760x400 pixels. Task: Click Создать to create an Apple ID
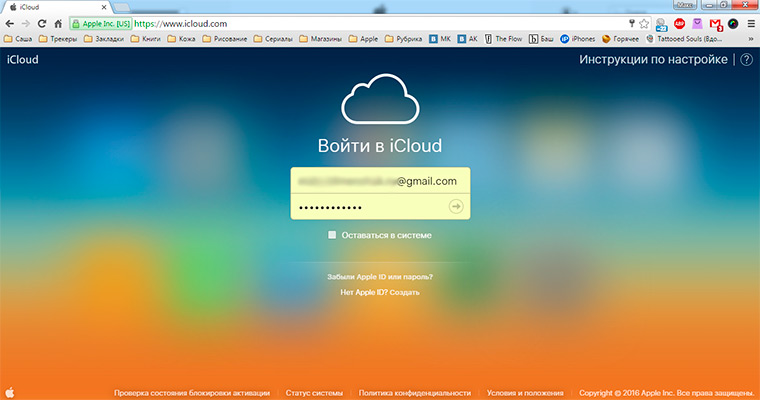pyautogui.click(x=404, y=292)
